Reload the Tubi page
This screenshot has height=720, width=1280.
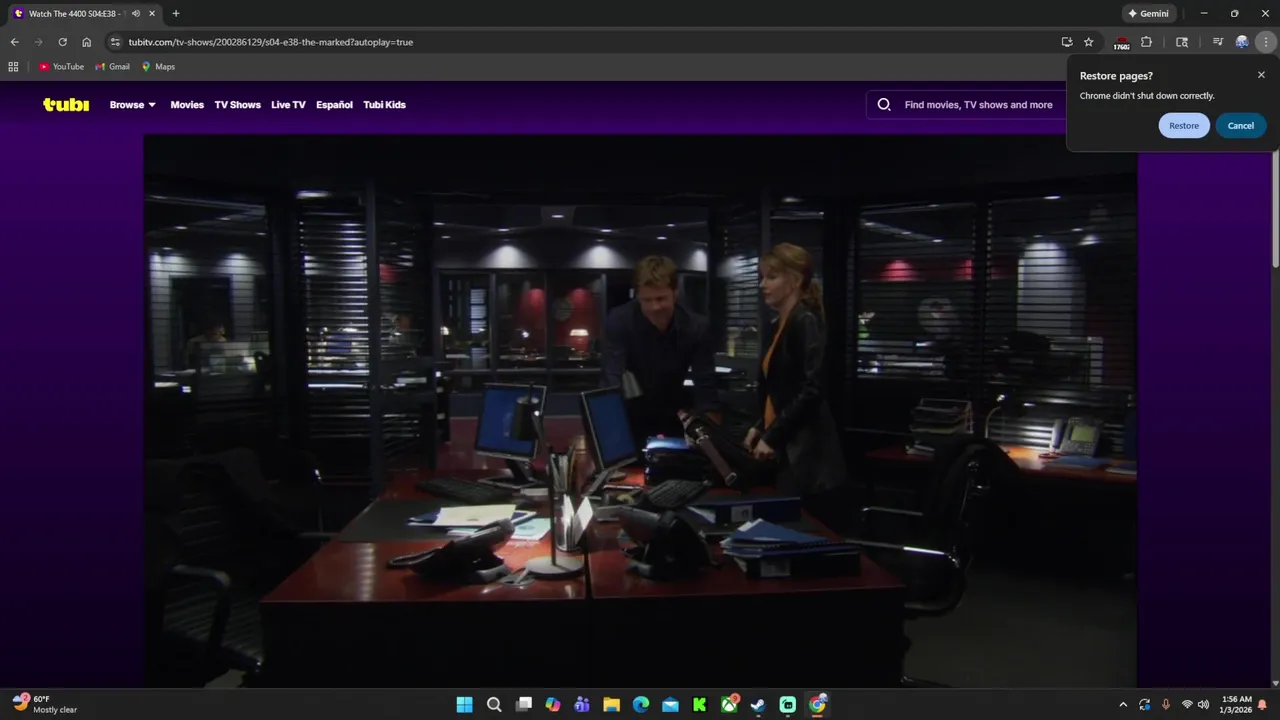[x=62, y=42]
